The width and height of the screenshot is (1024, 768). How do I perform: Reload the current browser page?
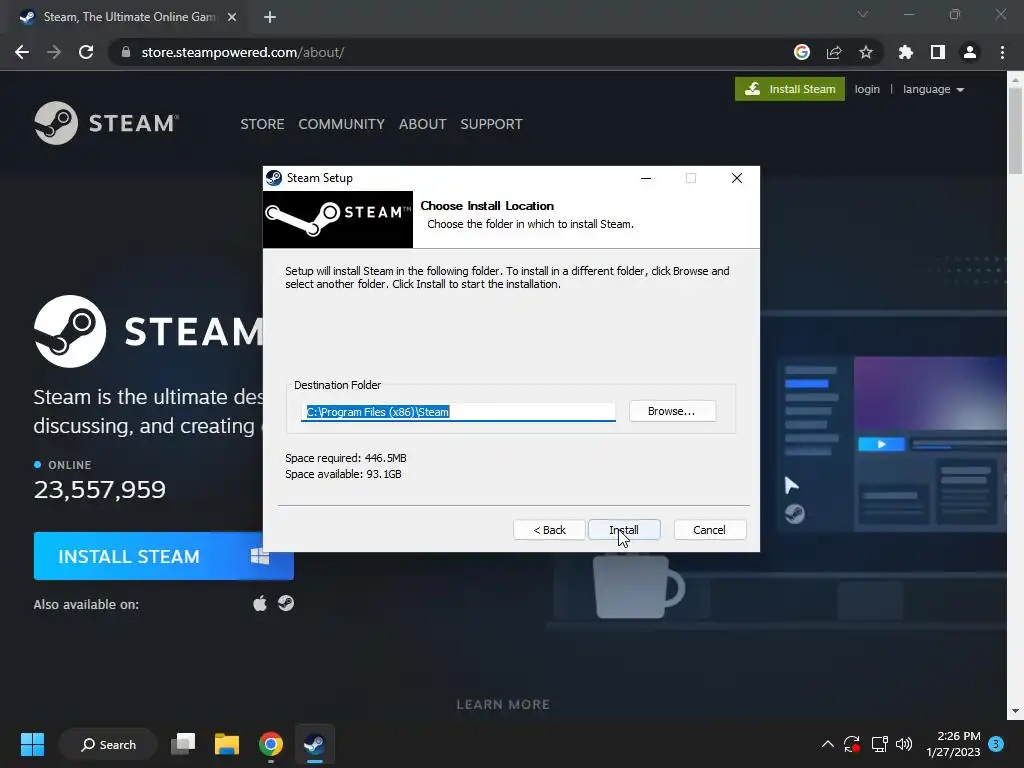(x=86, y=52)
